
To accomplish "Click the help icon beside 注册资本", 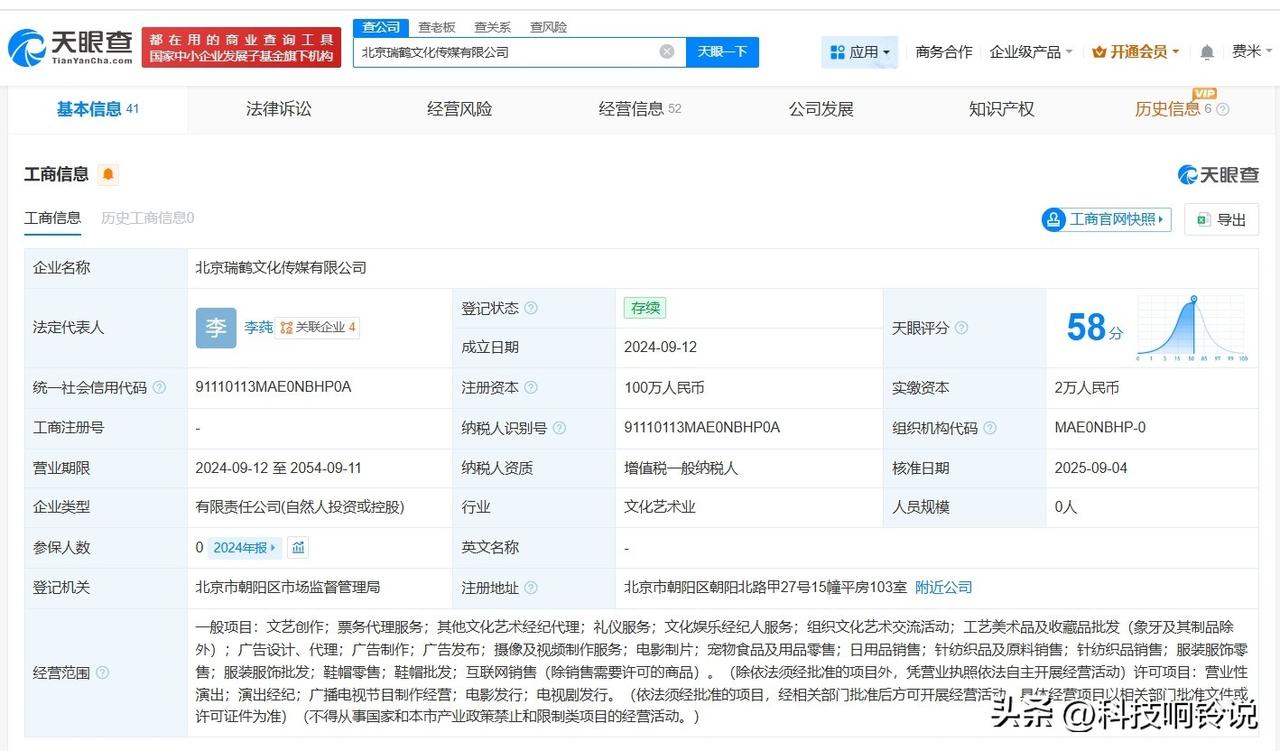I will (x=531, y=388).
